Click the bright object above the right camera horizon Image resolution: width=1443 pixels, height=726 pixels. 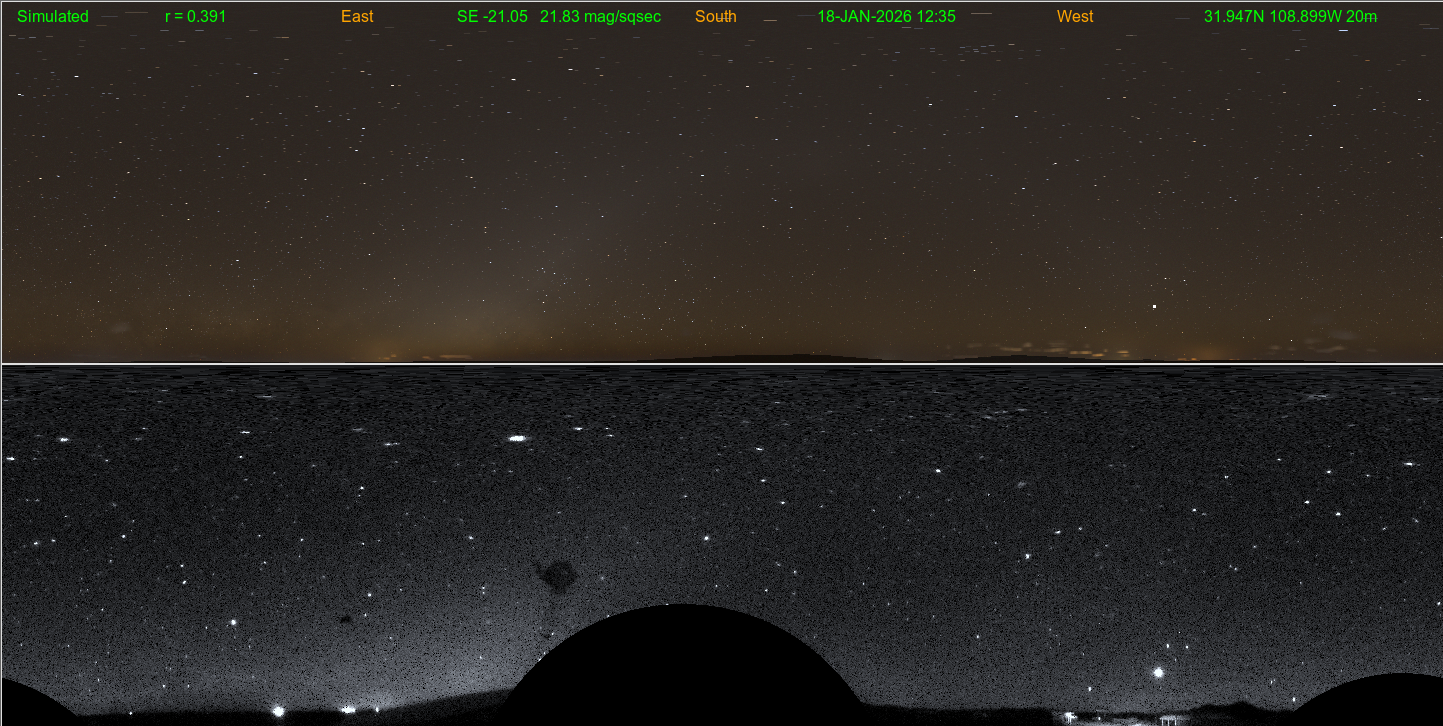1159,673
